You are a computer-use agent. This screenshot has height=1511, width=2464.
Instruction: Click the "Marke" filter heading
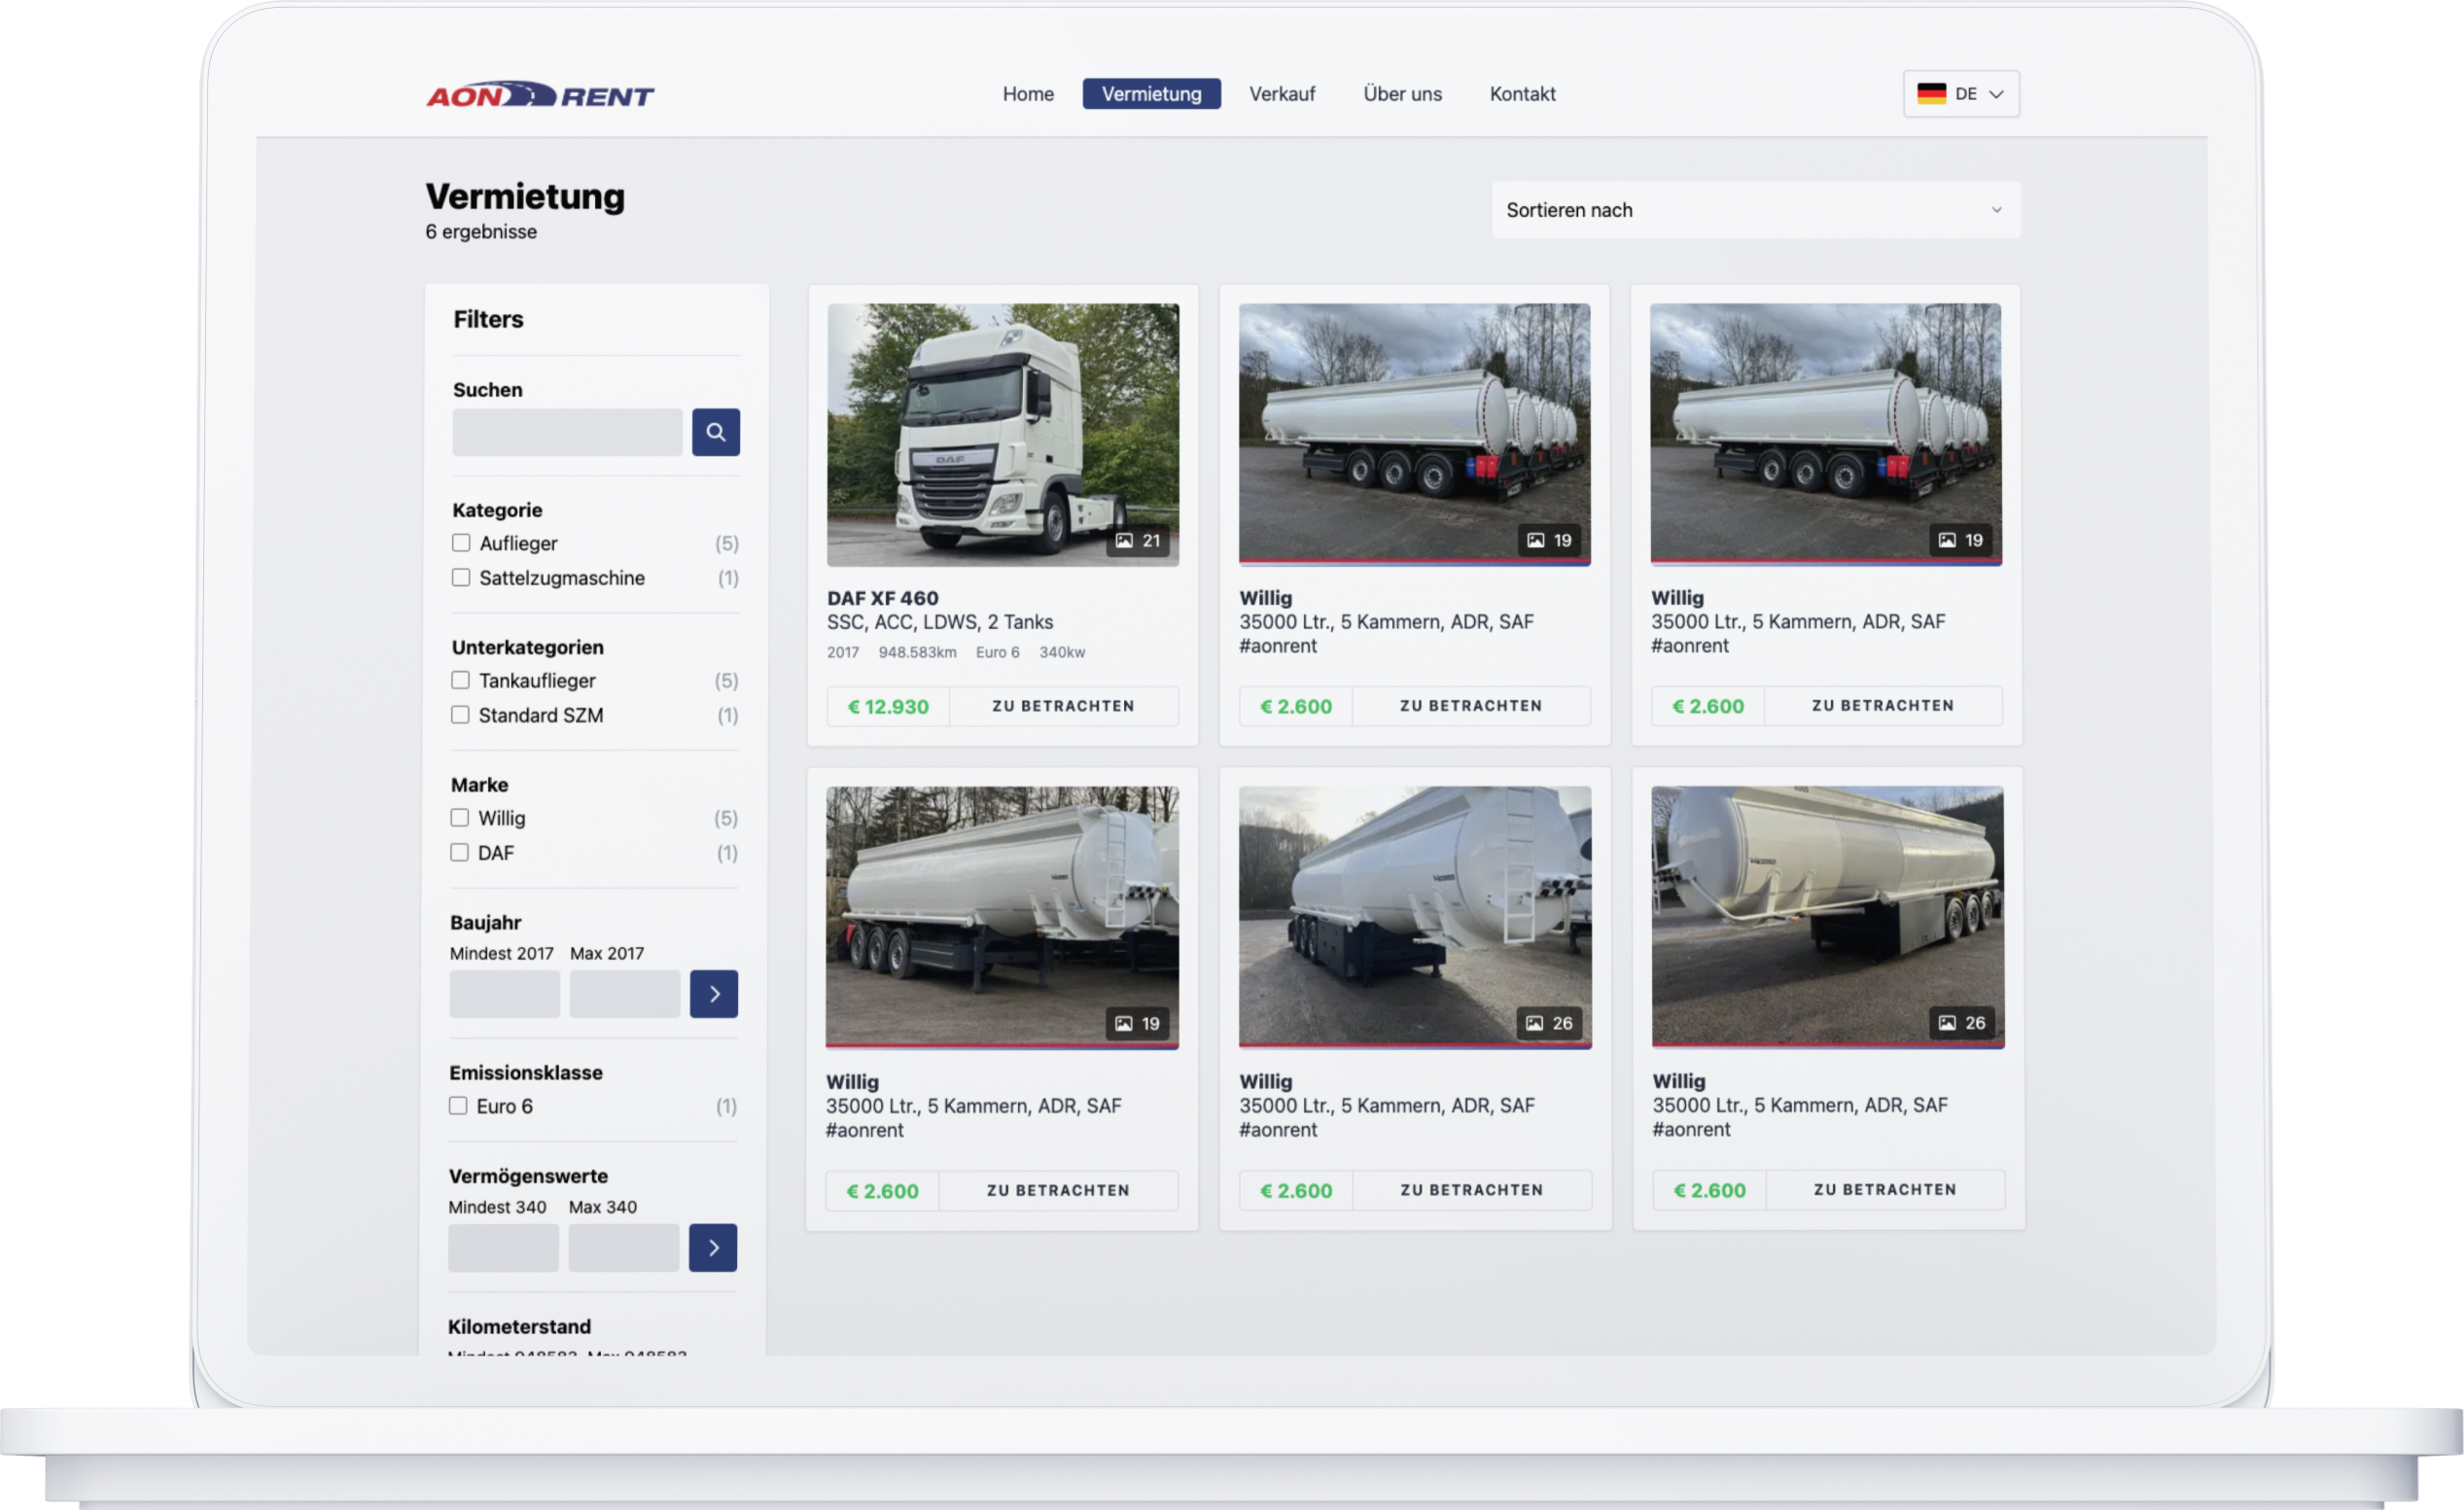(479, 785)
